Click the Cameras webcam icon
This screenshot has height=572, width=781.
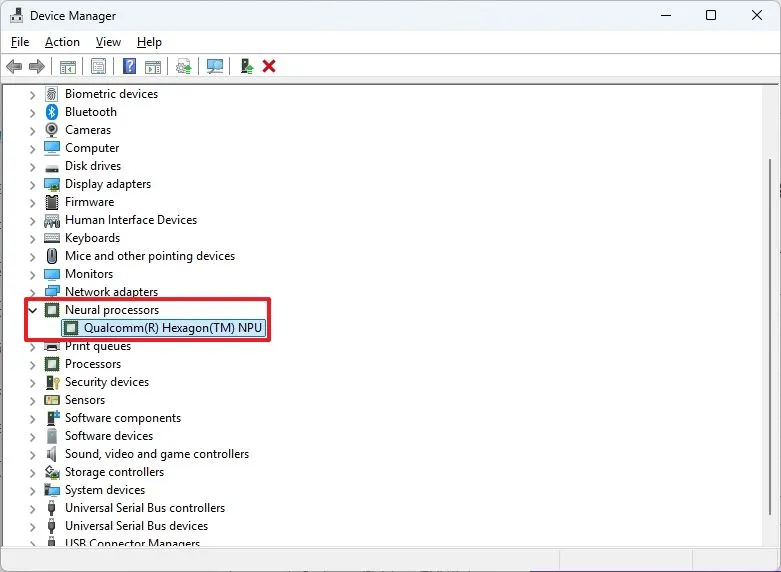(52, 130)
